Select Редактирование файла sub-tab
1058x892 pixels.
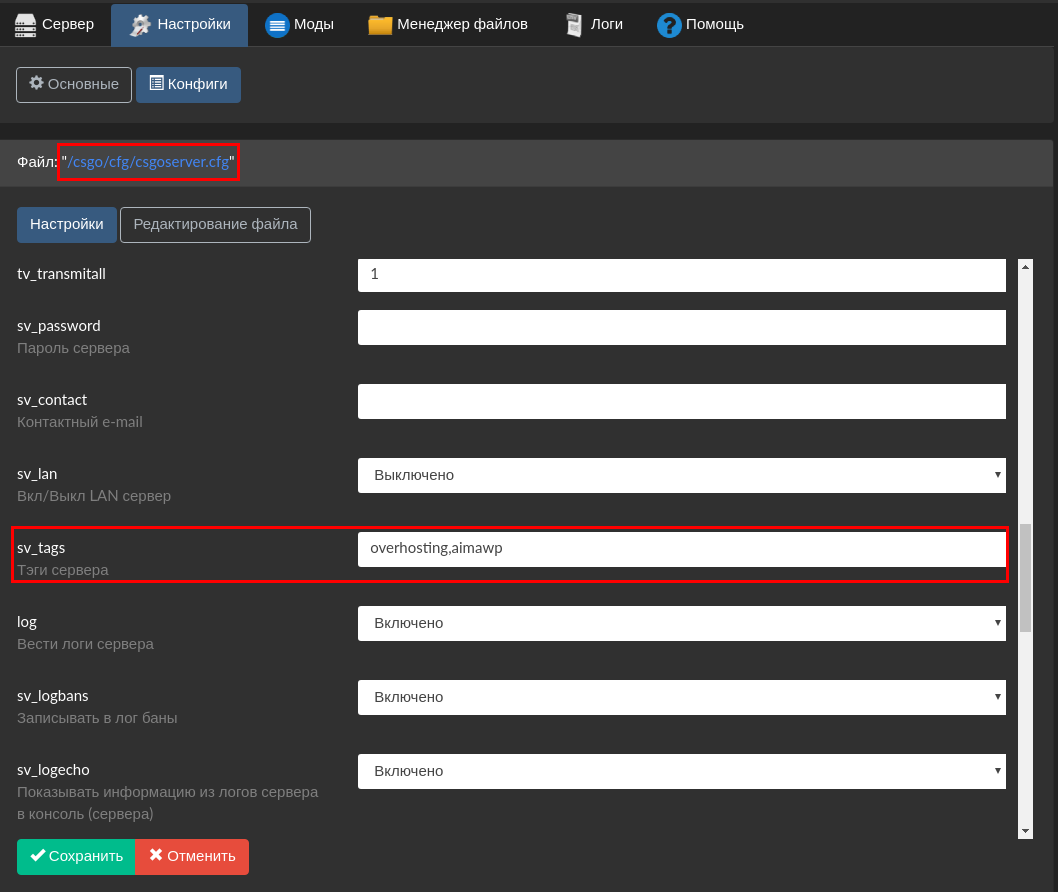215,224
